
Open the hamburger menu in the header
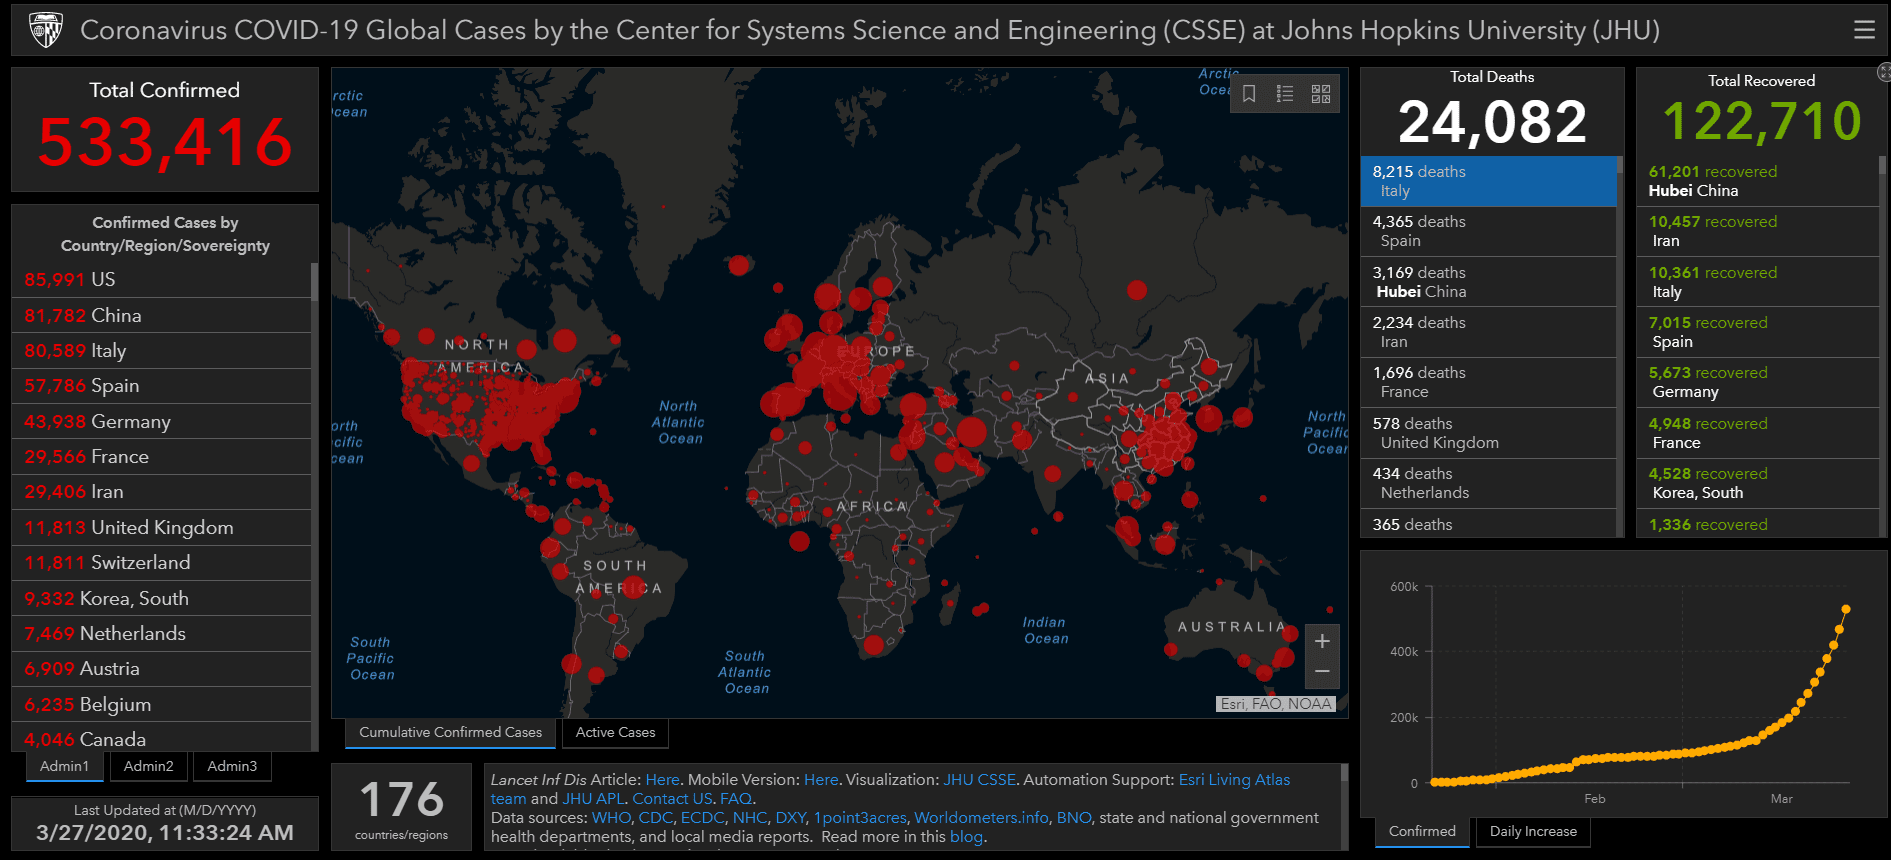[1864, 30]
